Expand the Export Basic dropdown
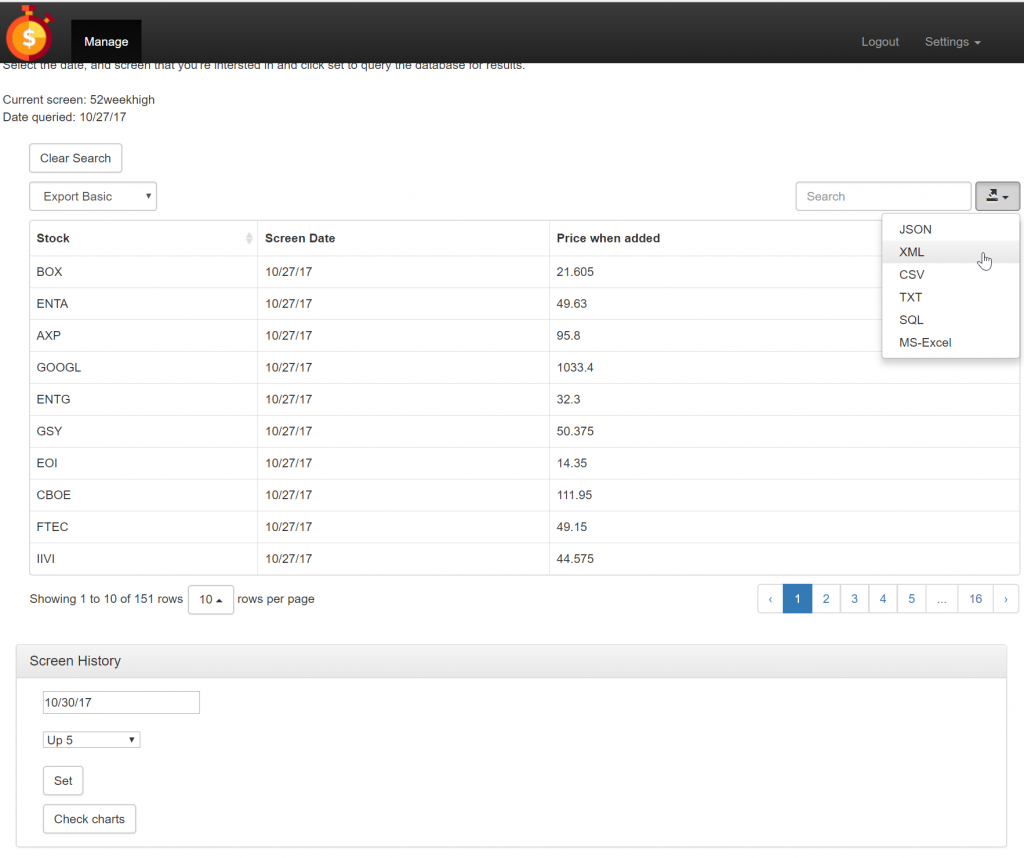 point(93,197)
